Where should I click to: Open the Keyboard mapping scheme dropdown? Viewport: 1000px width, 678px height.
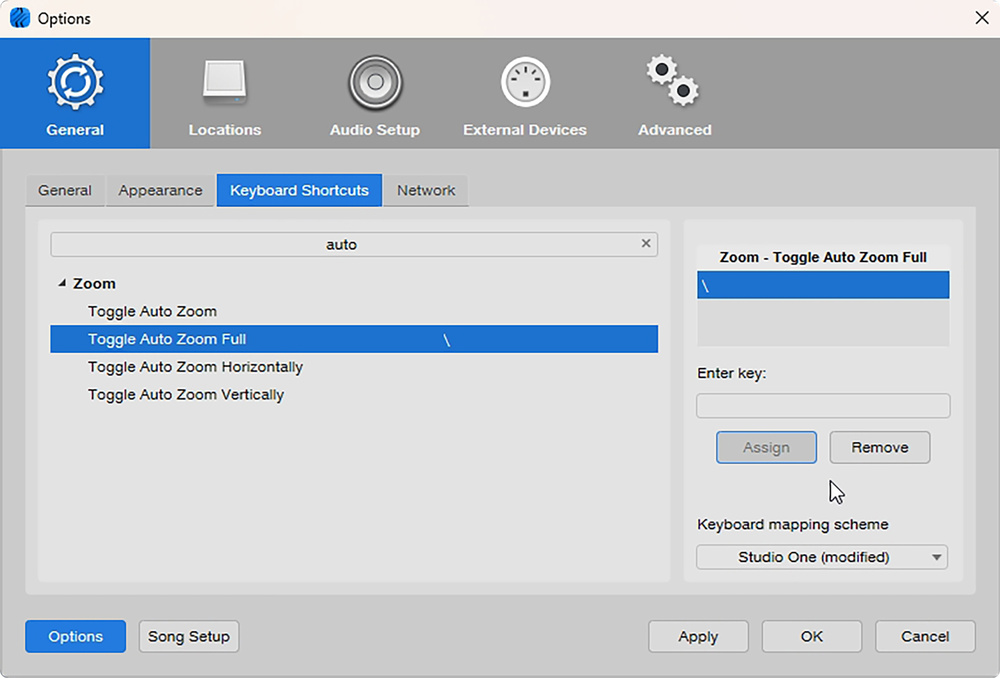(x=822, y=557)
